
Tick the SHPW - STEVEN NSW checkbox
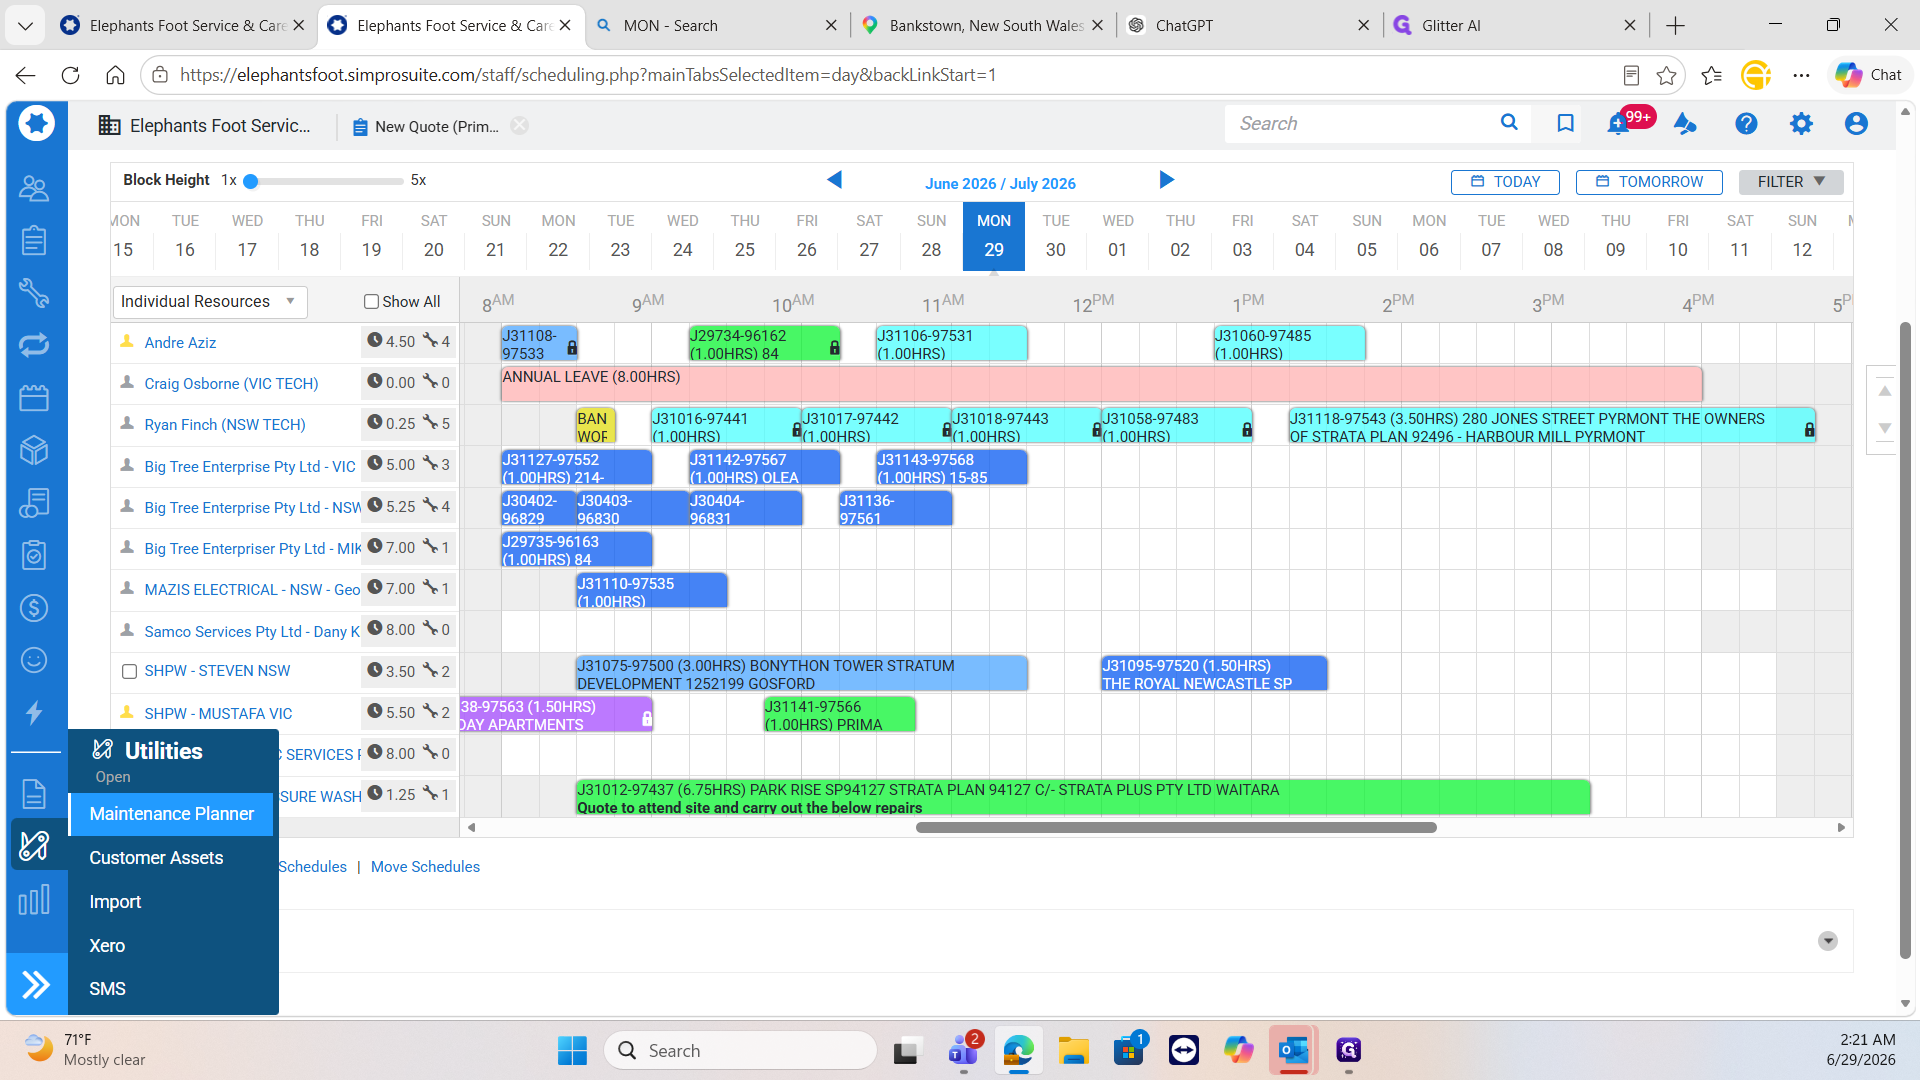(129, 671)
